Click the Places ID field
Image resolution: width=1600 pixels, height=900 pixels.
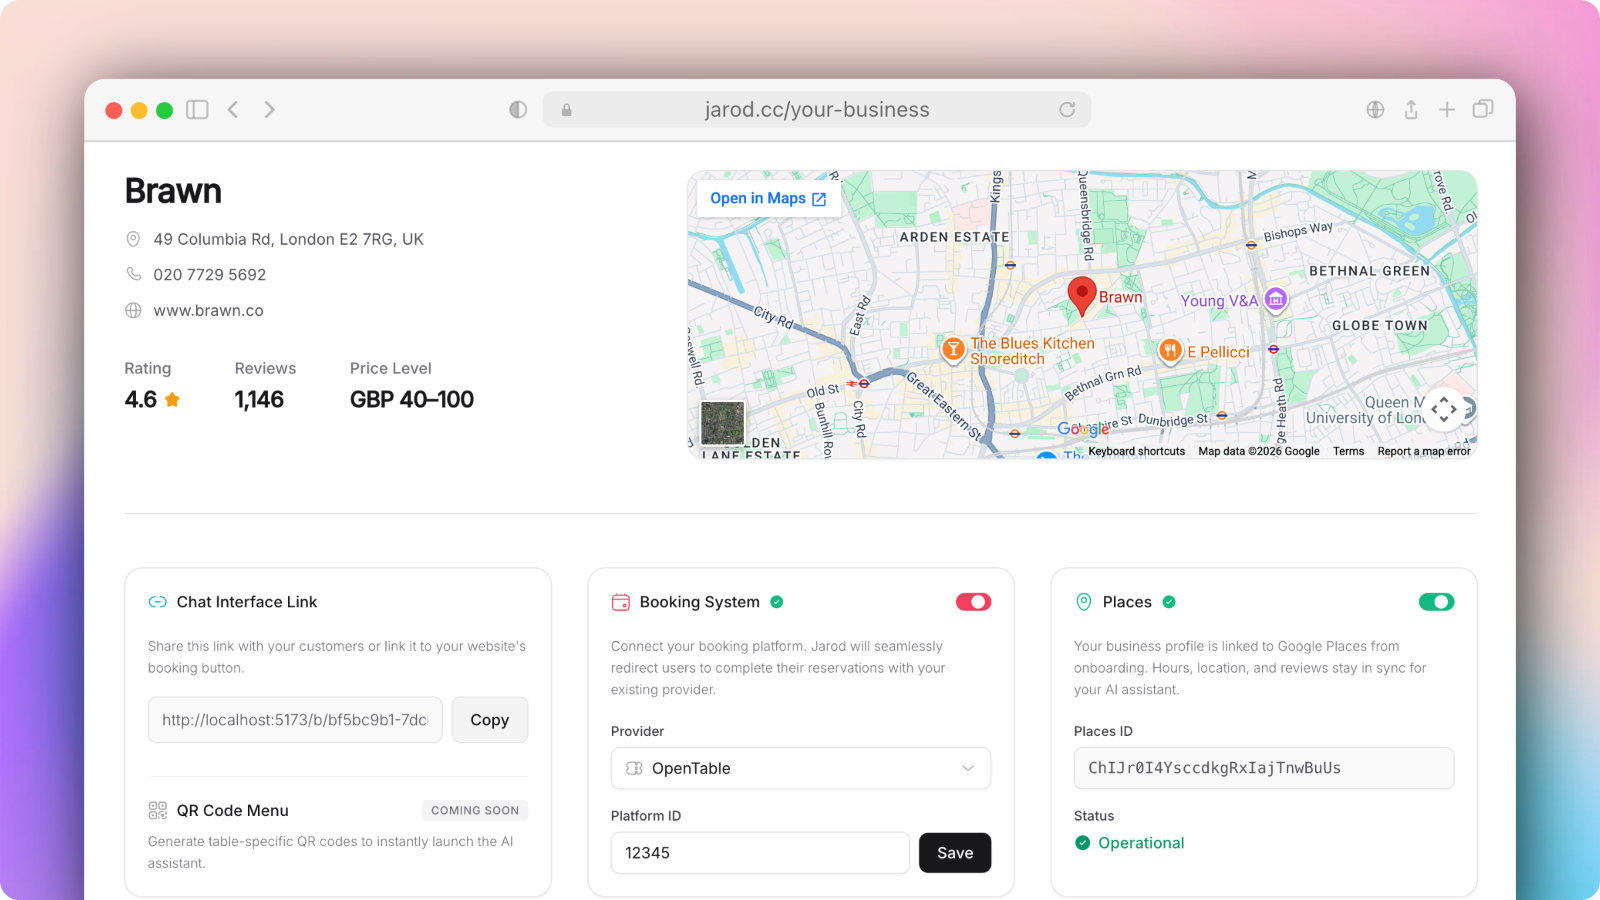click(1264, 768)
